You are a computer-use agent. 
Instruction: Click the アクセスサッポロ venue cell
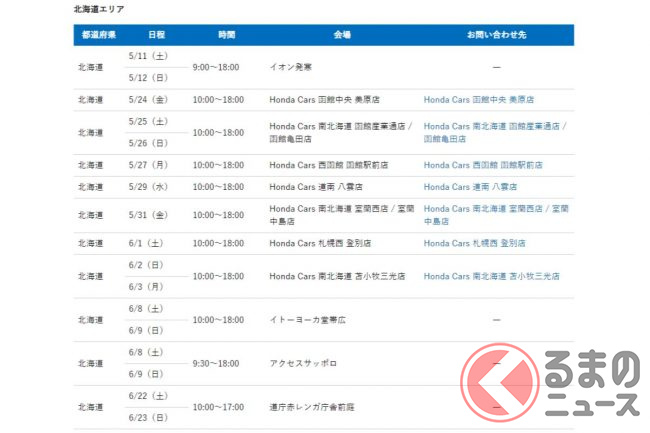click(300, 364)
